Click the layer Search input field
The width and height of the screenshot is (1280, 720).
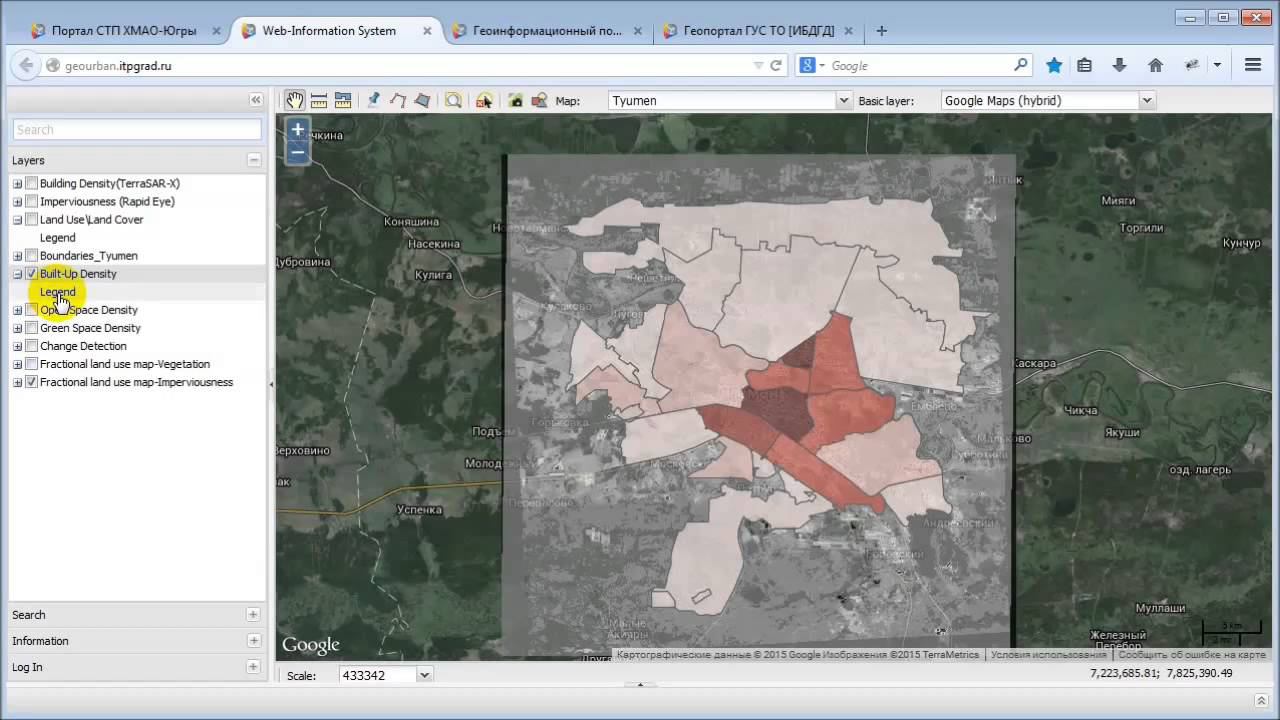click(x=137, y=130)
